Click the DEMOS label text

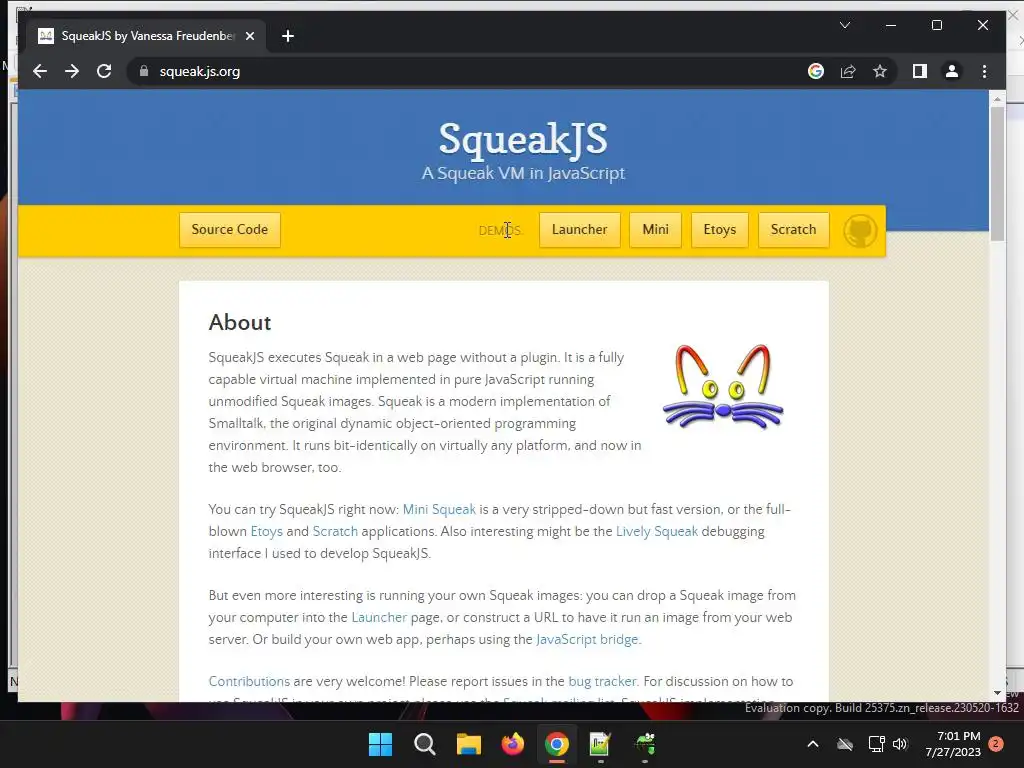tap(500, 231)
